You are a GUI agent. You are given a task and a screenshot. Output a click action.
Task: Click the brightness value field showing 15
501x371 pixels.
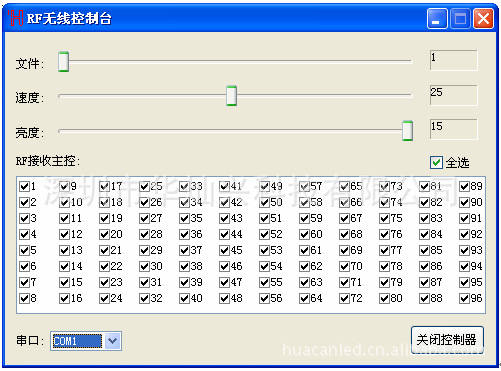[x=453, y=129]
